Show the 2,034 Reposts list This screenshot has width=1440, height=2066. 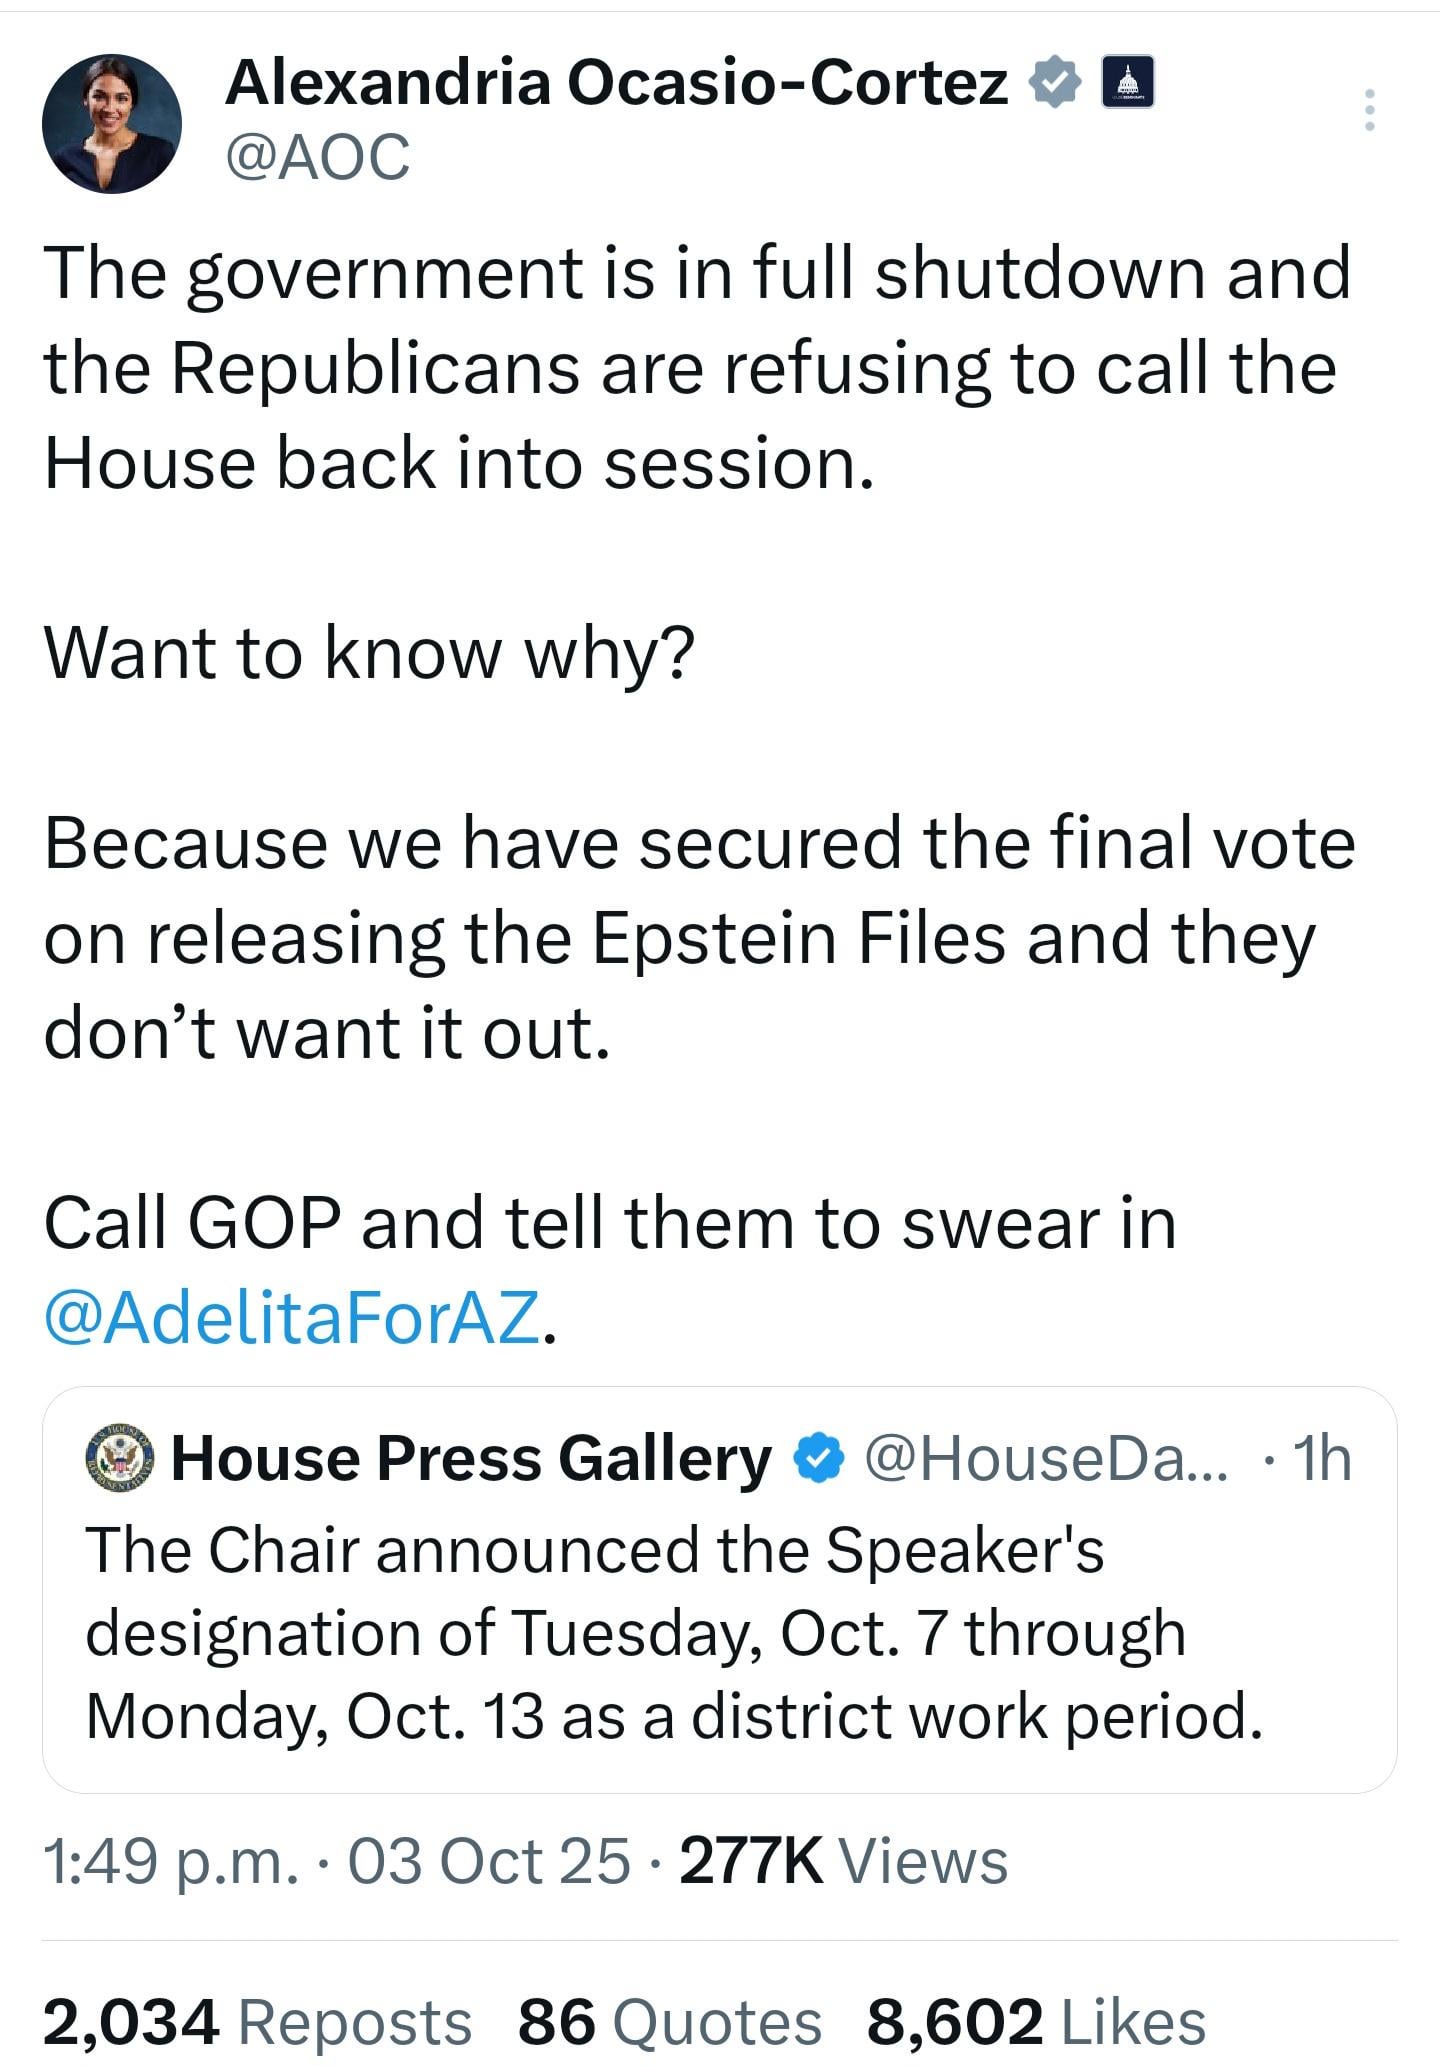[256, 2021]
